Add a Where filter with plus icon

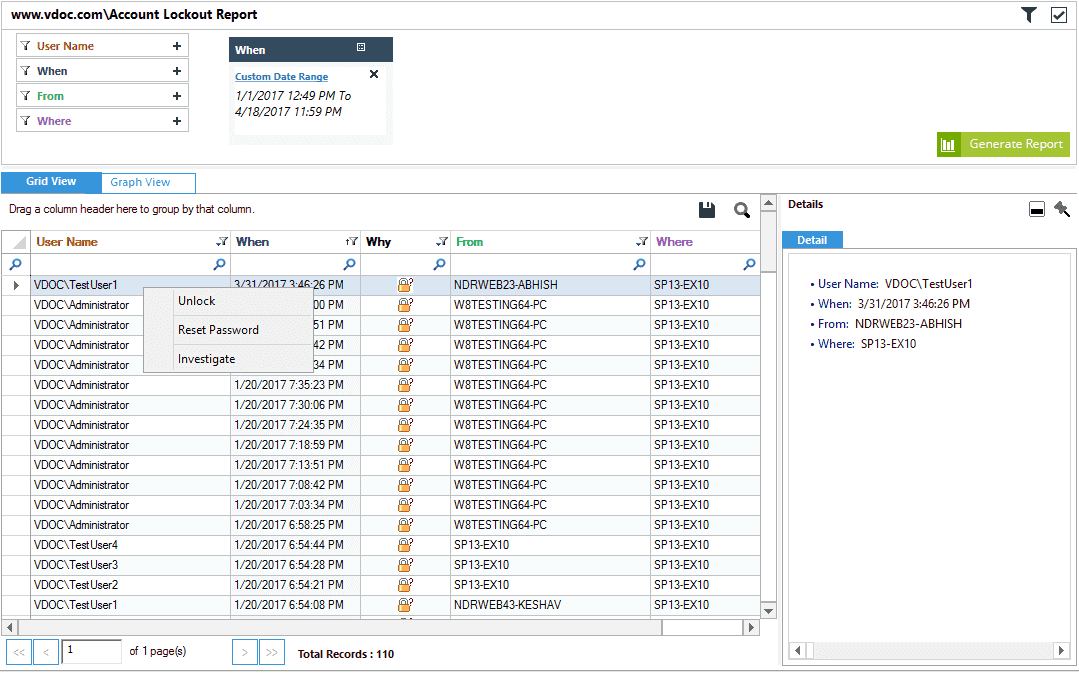[x=177, y=121]
